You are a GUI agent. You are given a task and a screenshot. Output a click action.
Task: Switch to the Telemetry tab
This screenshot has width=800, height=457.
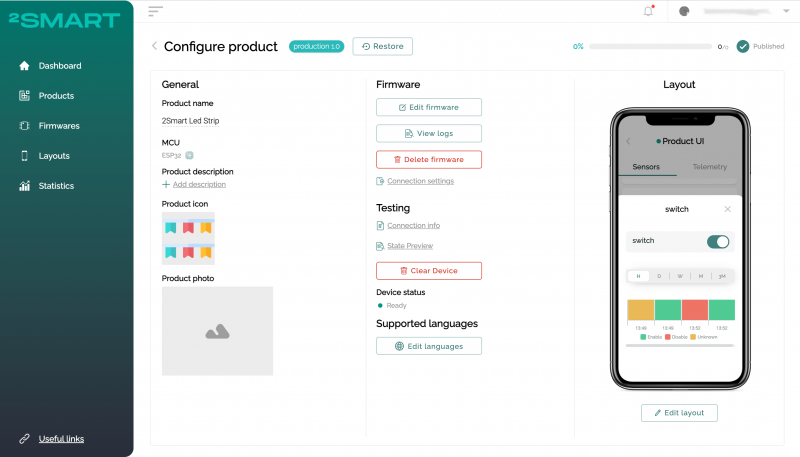click(x=710, y=167)
